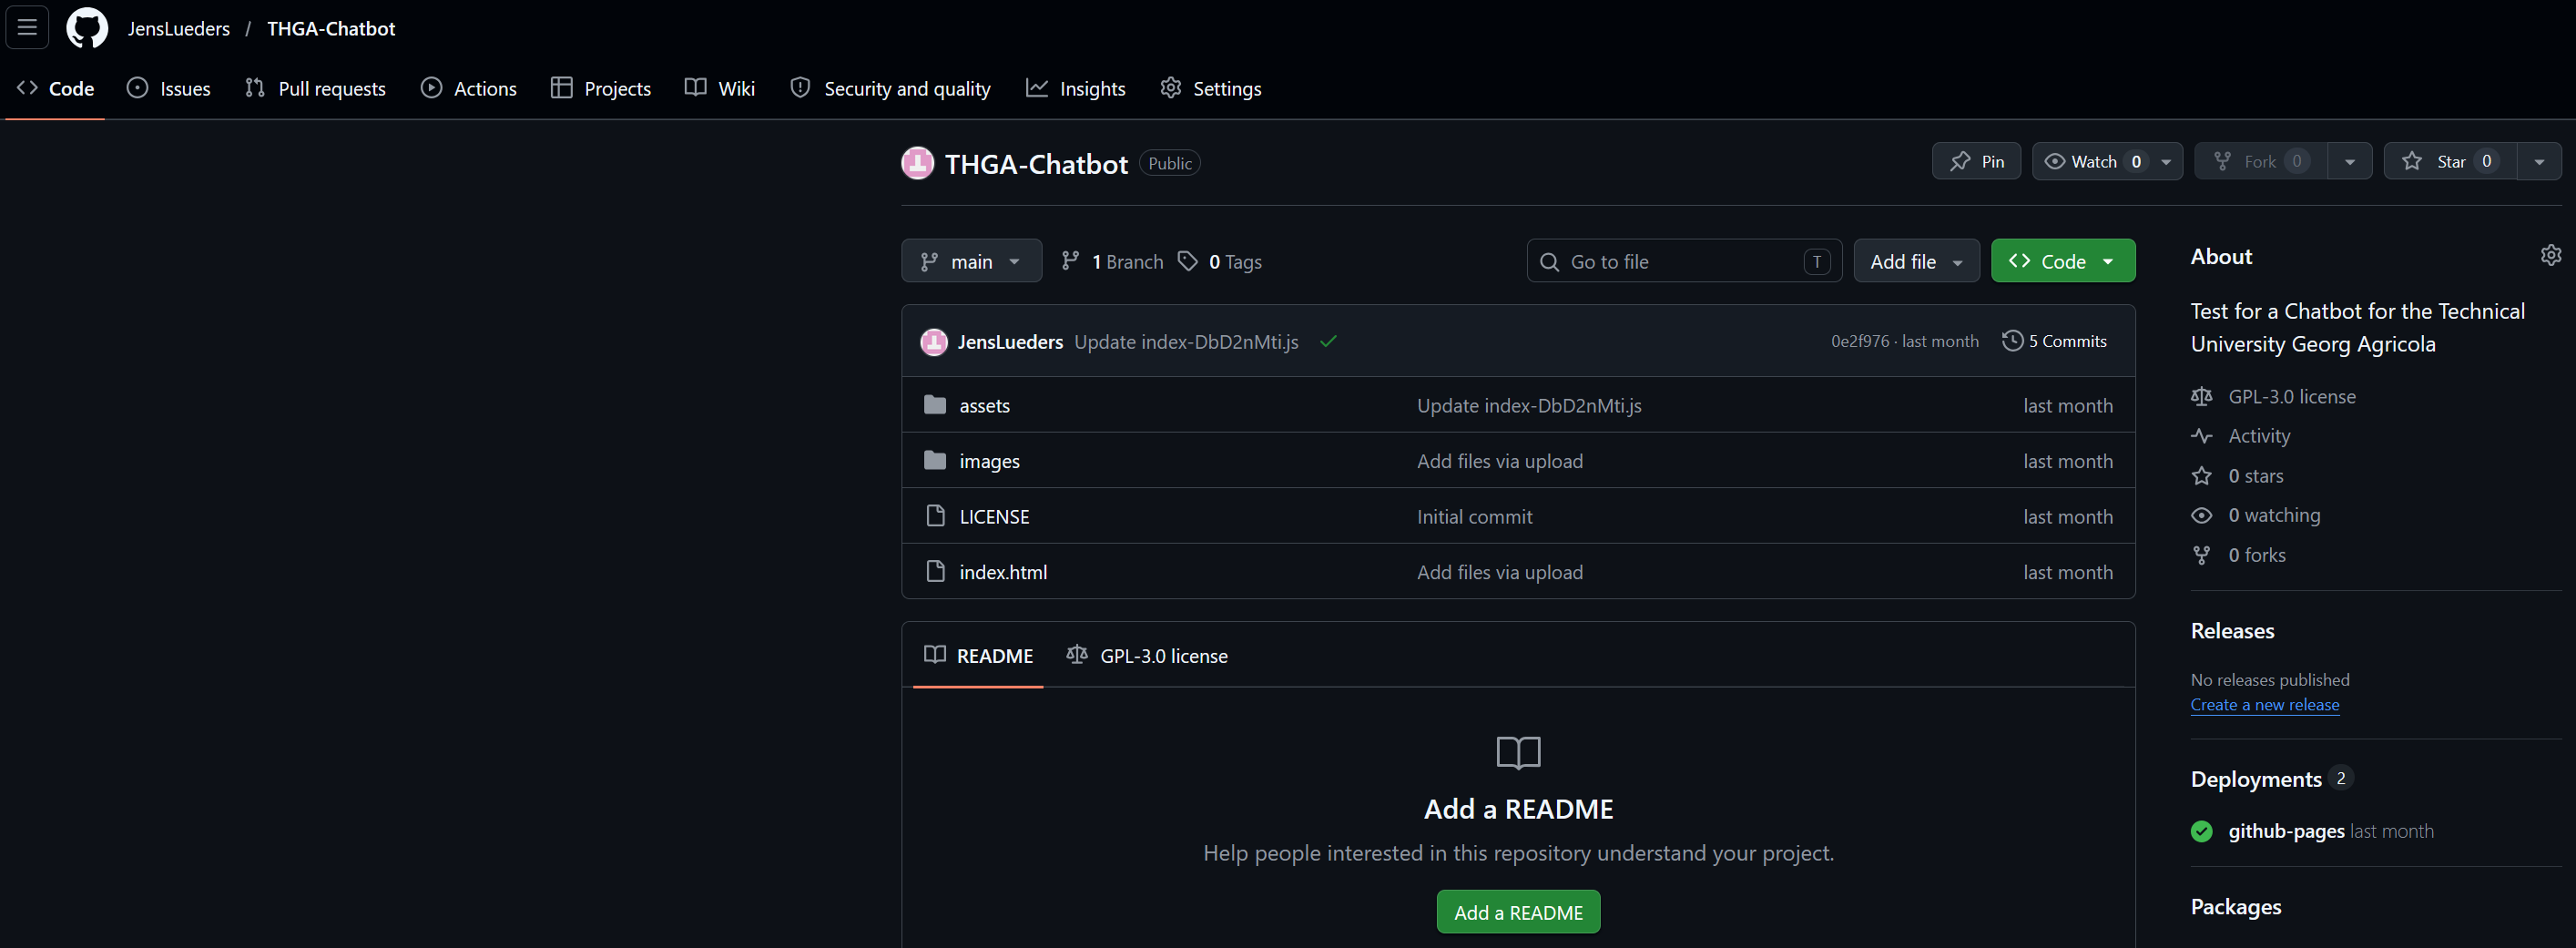Screen dimensions: 2576x948
Task: Edit About details with gear icon
Action: (x=2550, y=256)
